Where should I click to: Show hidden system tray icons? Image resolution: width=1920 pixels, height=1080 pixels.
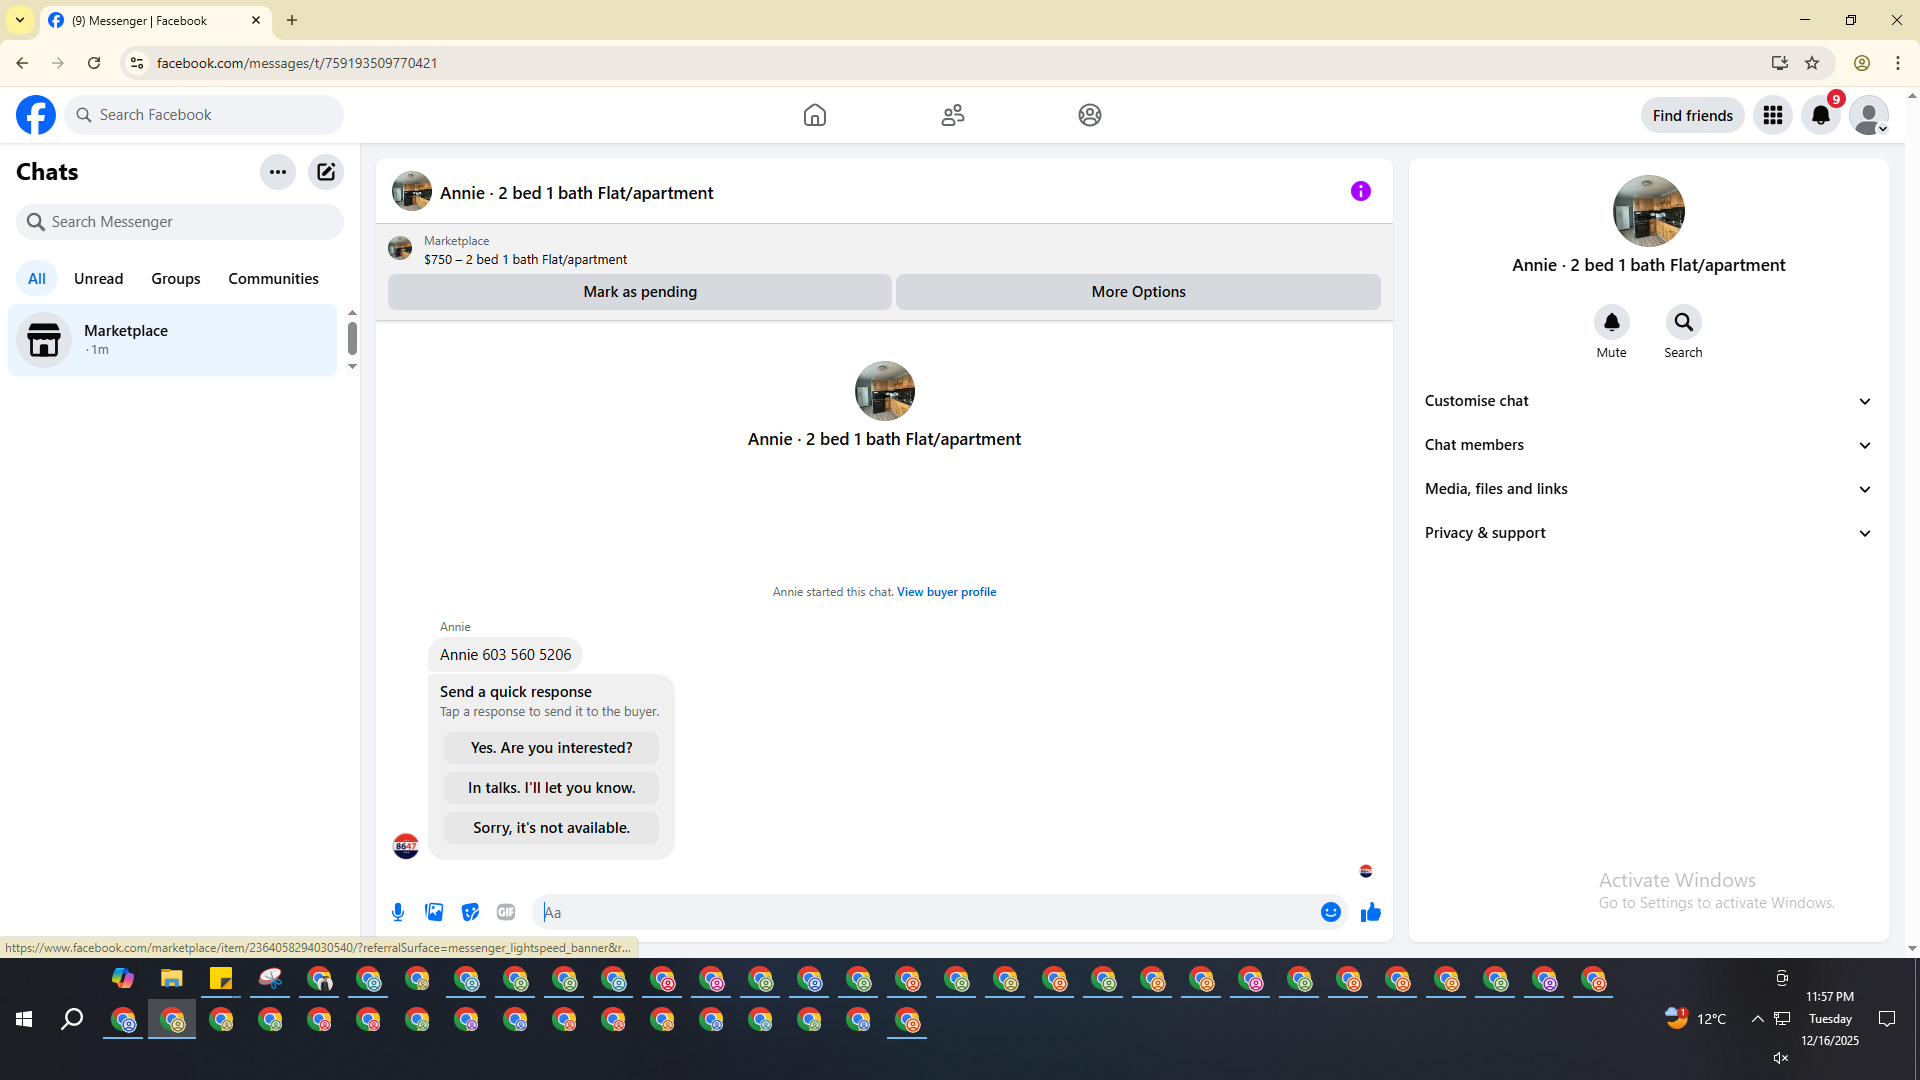pyautogui.click(x=1757, y=1019)
